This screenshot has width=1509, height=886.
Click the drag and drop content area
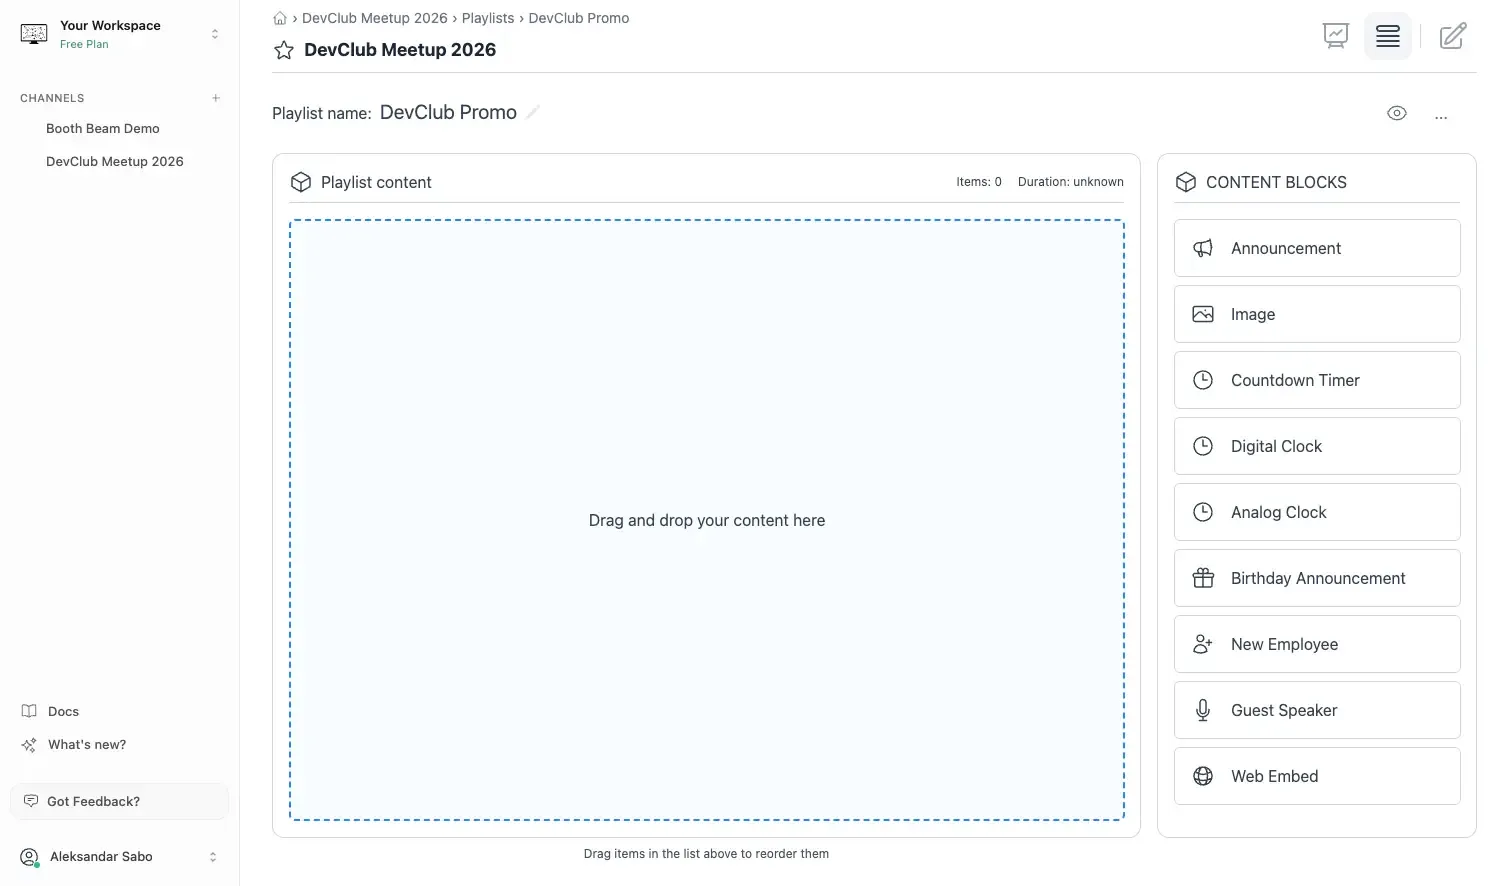(707, 520)
